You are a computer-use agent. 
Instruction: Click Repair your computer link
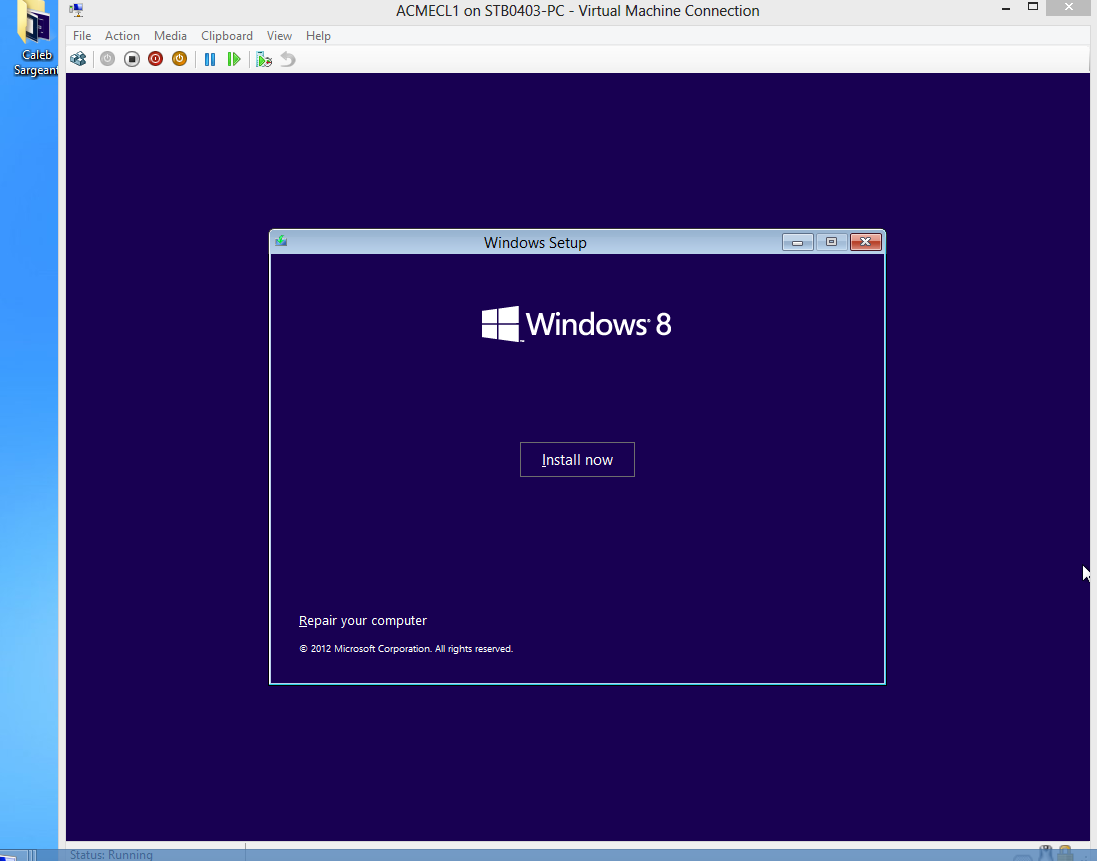coord(362,620)
